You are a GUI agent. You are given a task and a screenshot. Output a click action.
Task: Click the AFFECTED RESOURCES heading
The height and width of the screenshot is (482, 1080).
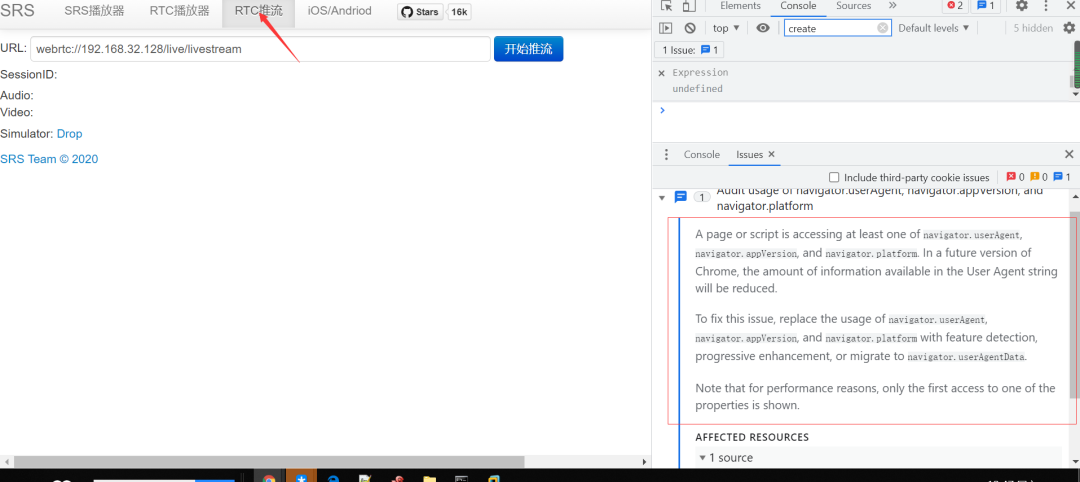(752, 437)
